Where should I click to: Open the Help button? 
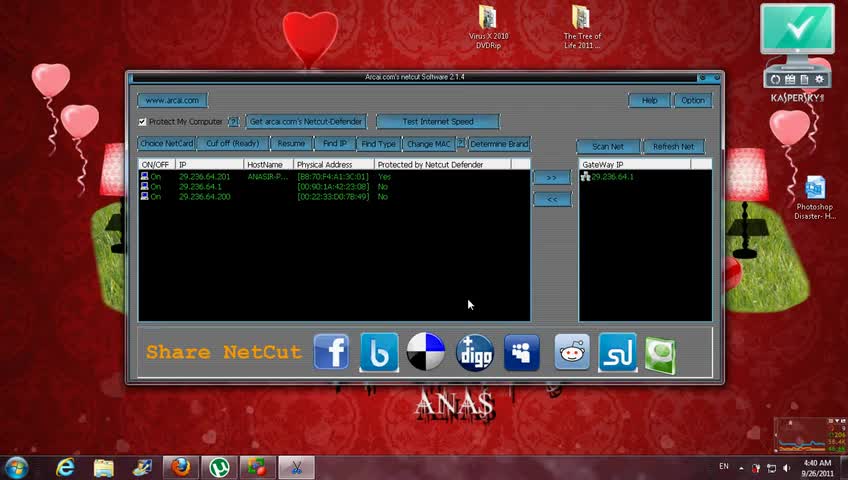(649, 100)
